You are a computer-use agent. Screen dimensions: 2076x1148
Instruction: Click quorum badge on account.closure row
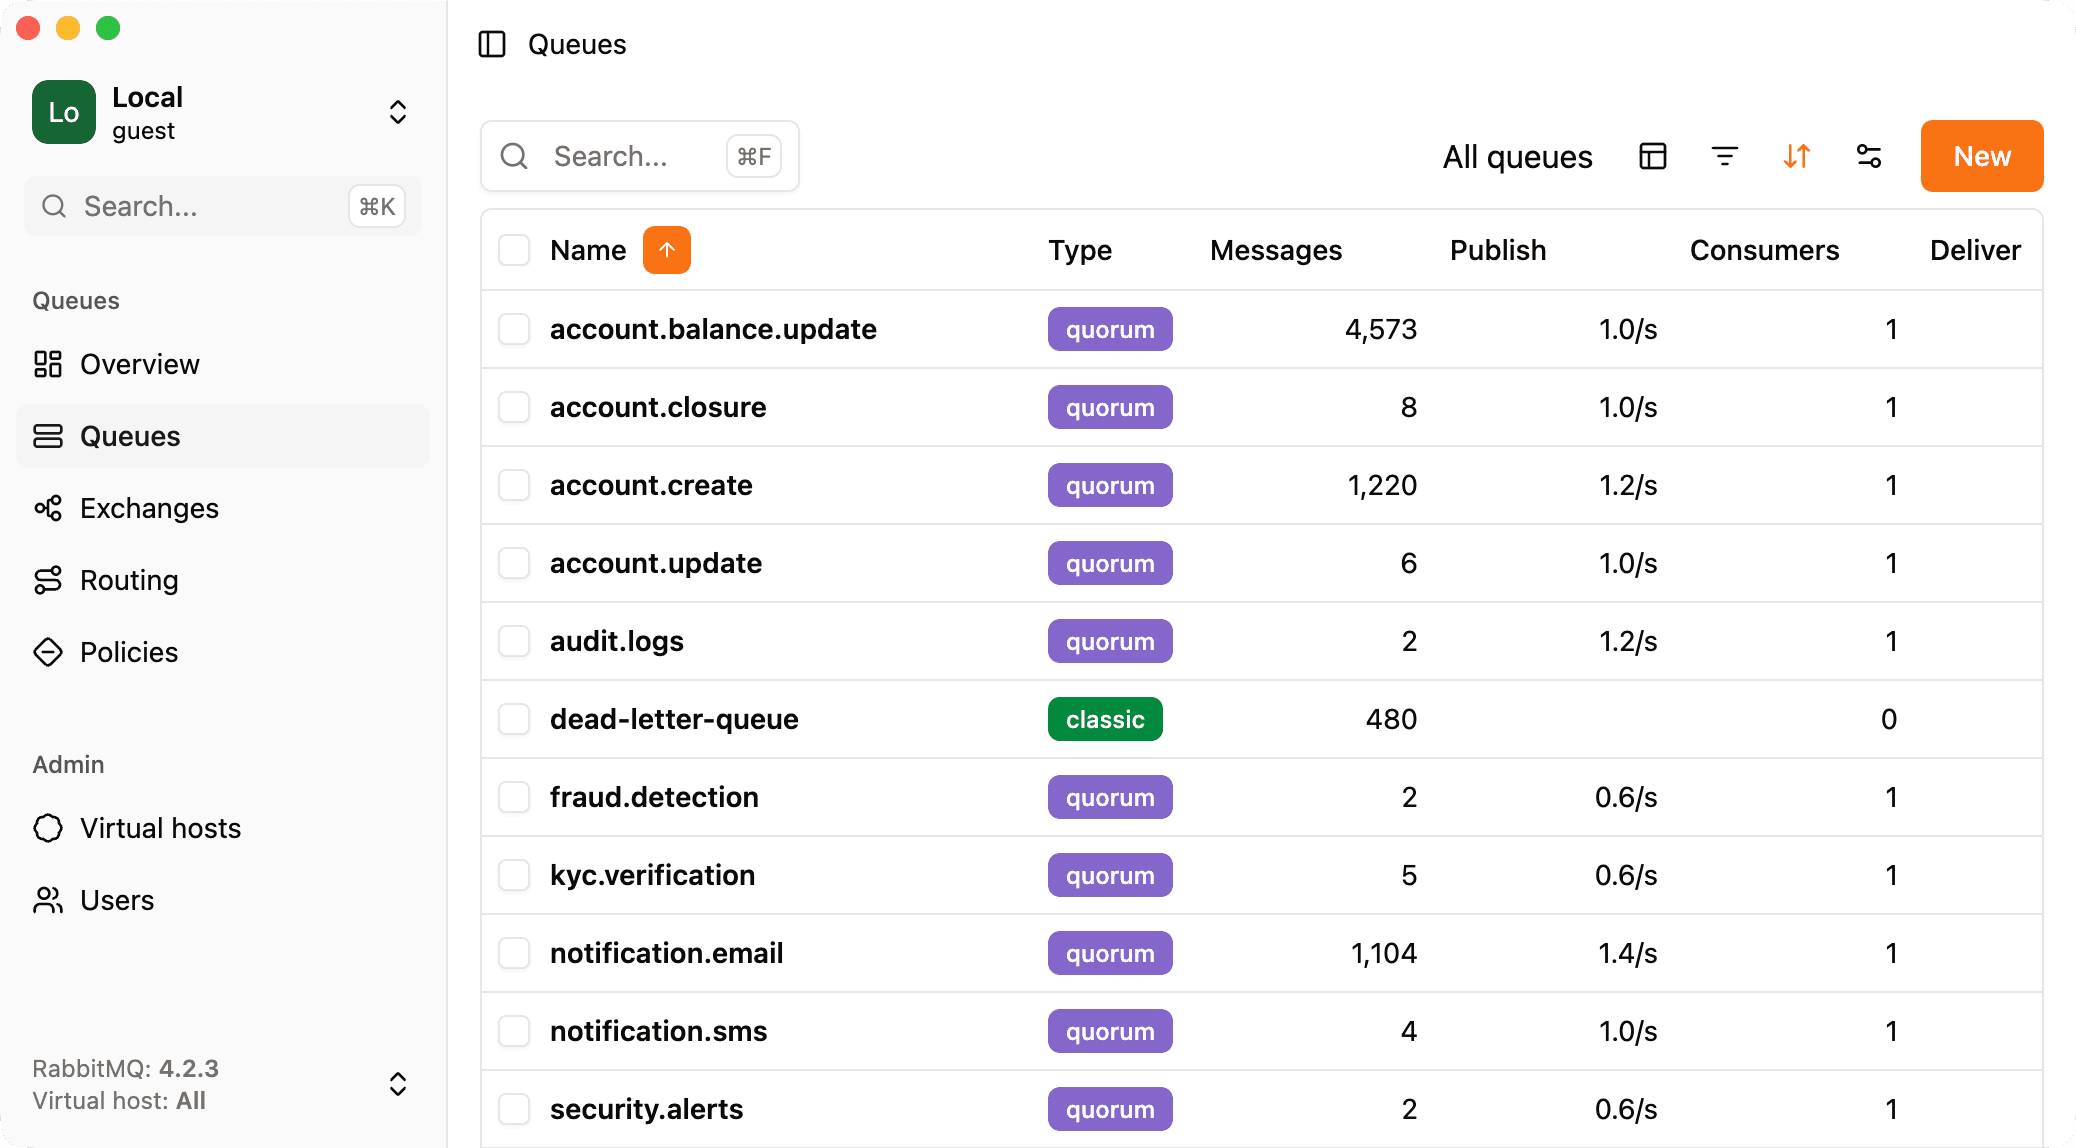coord(1110,407)
